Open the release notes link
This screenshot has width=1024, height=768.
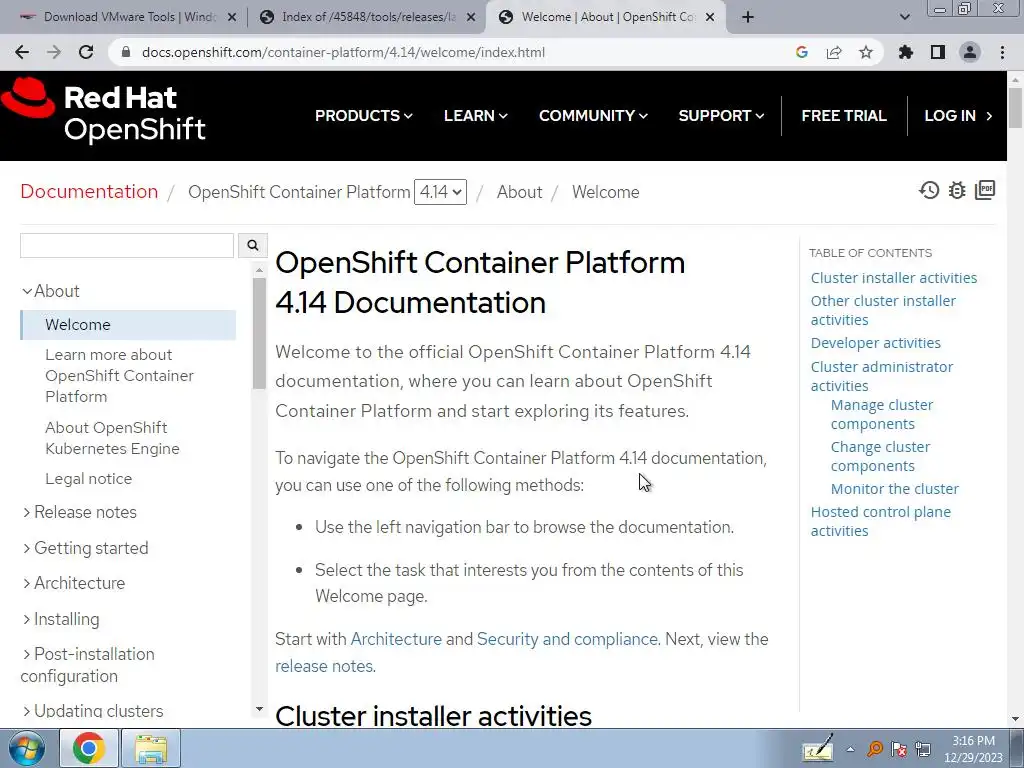point(324,666)
